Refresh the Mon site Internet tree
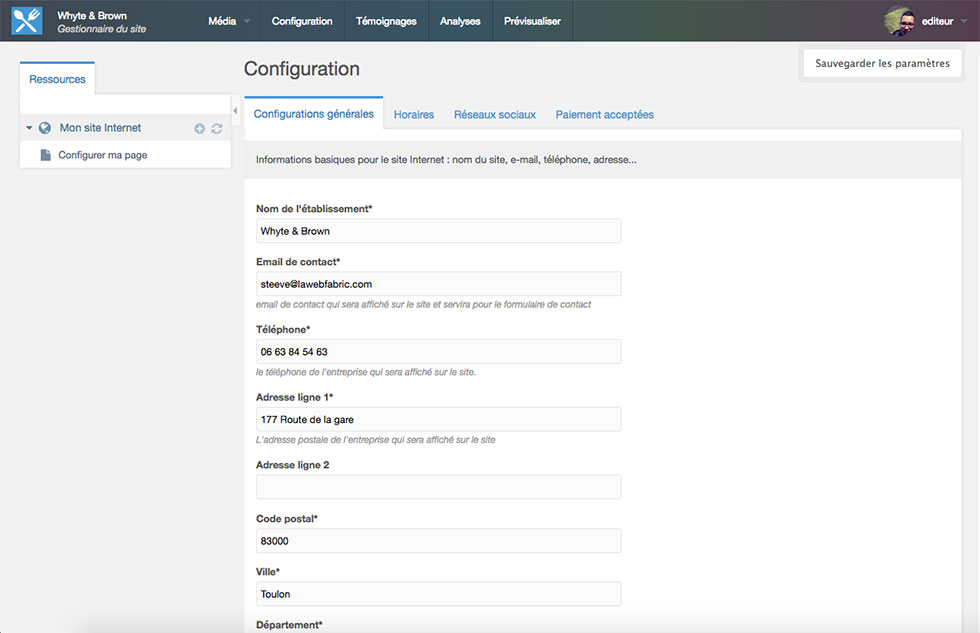 217,129
